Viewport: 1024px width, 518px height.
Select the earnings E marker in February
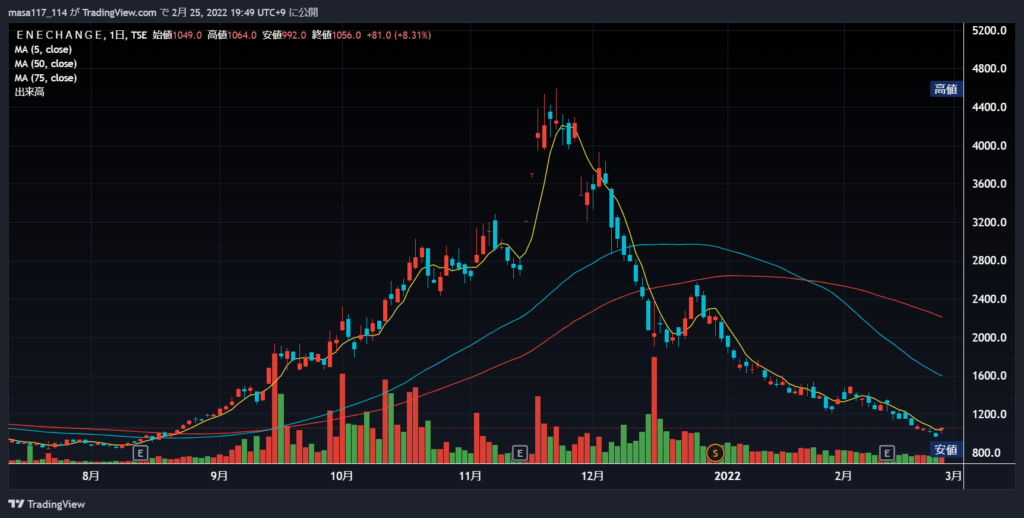tap(886, 452)
